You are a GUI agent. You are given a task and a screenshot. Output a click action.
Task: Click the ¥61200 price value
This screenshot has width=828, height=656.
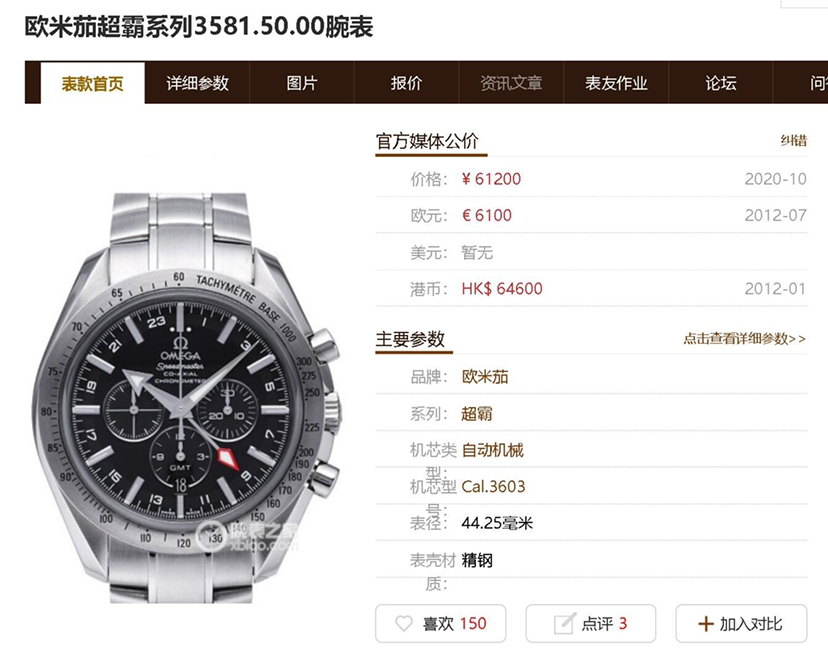(x=491, y=179)
